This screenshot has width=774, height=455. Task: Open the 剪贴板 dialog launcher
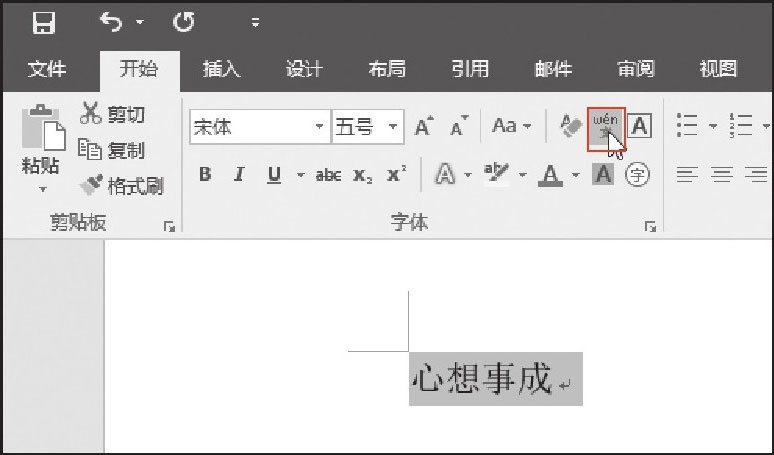tap(169, 227)
